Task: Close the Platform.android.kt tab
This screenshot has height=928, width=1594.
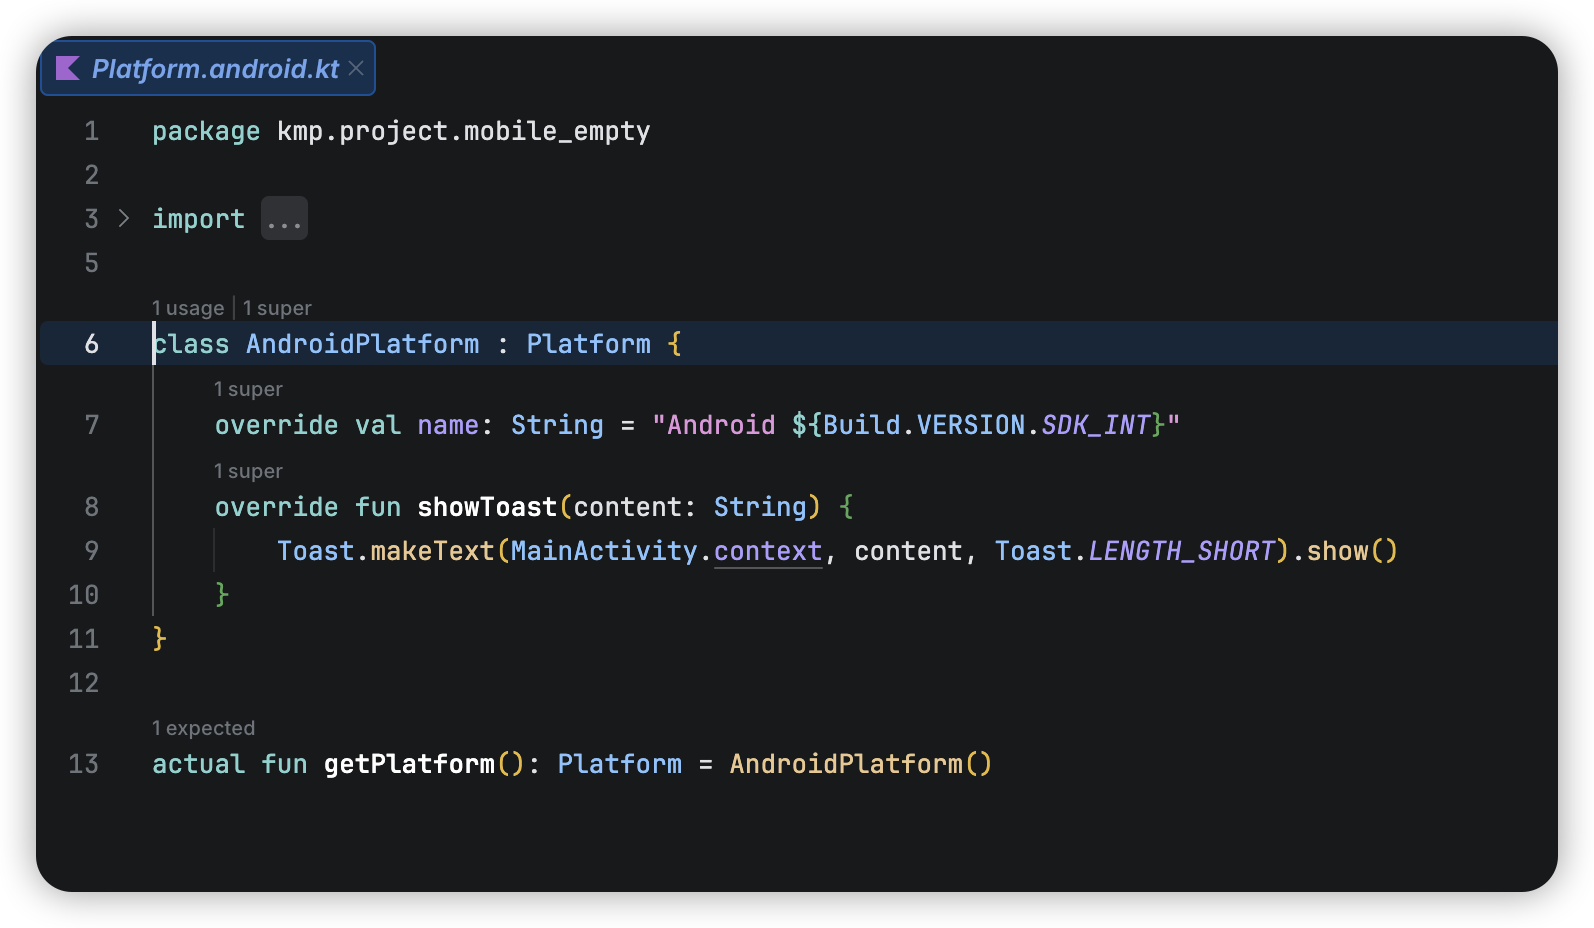Action: 356,68
